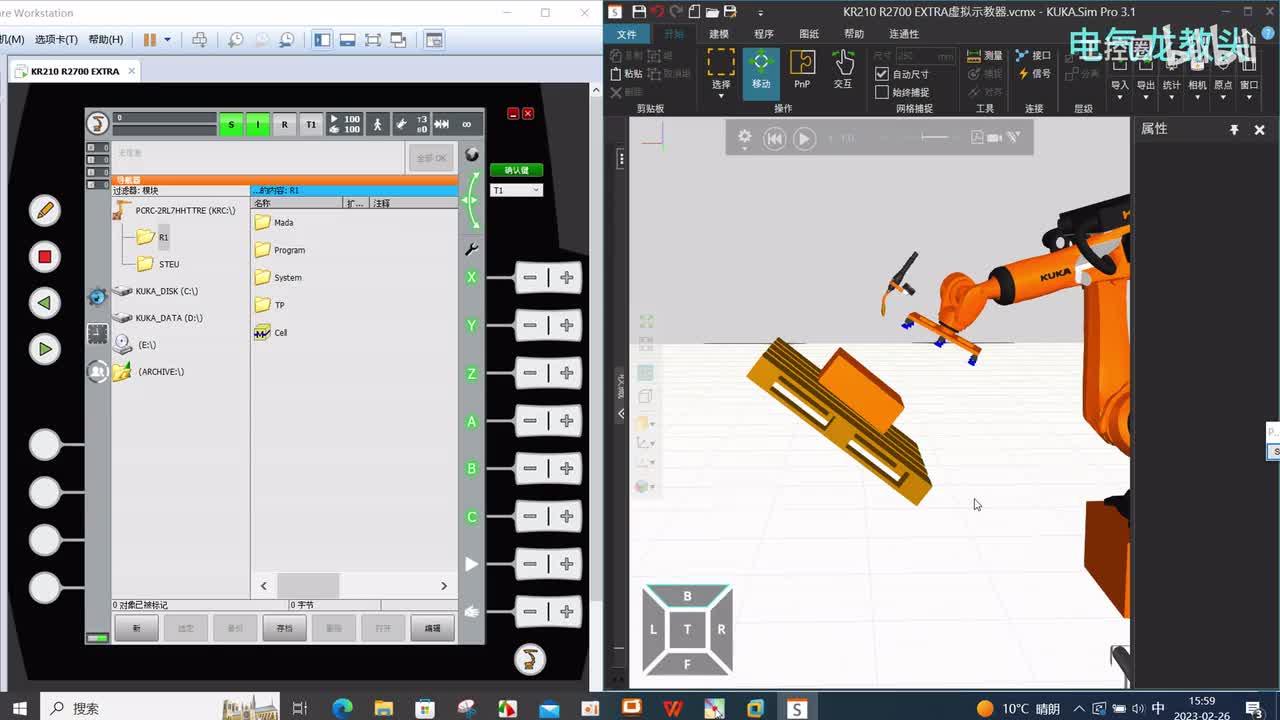Click the Z axis plus jog key

coord(567,373)
